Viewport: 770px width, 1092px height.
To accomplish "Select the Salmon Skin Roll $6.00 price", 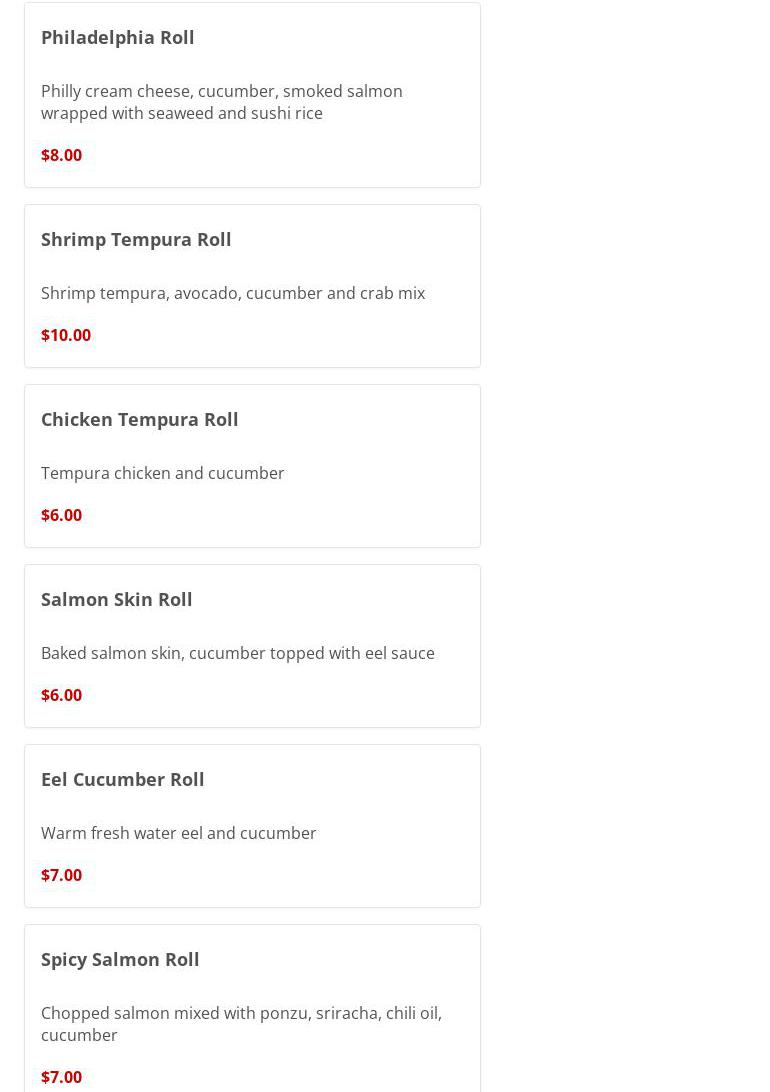I will [x=61, y=695].
